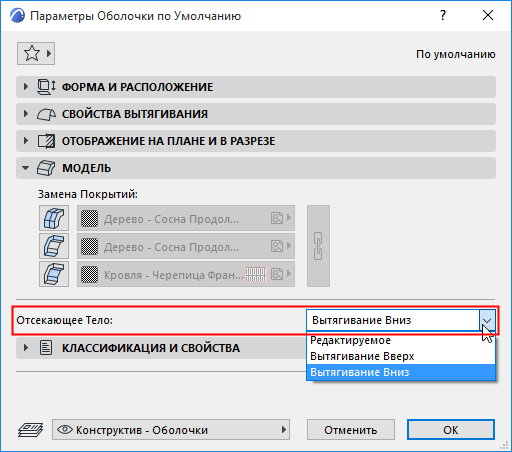This screenshot has width=512, height=452.
Task: Click the Отсекающее Тело dropdown arrow
Action: 487,320
